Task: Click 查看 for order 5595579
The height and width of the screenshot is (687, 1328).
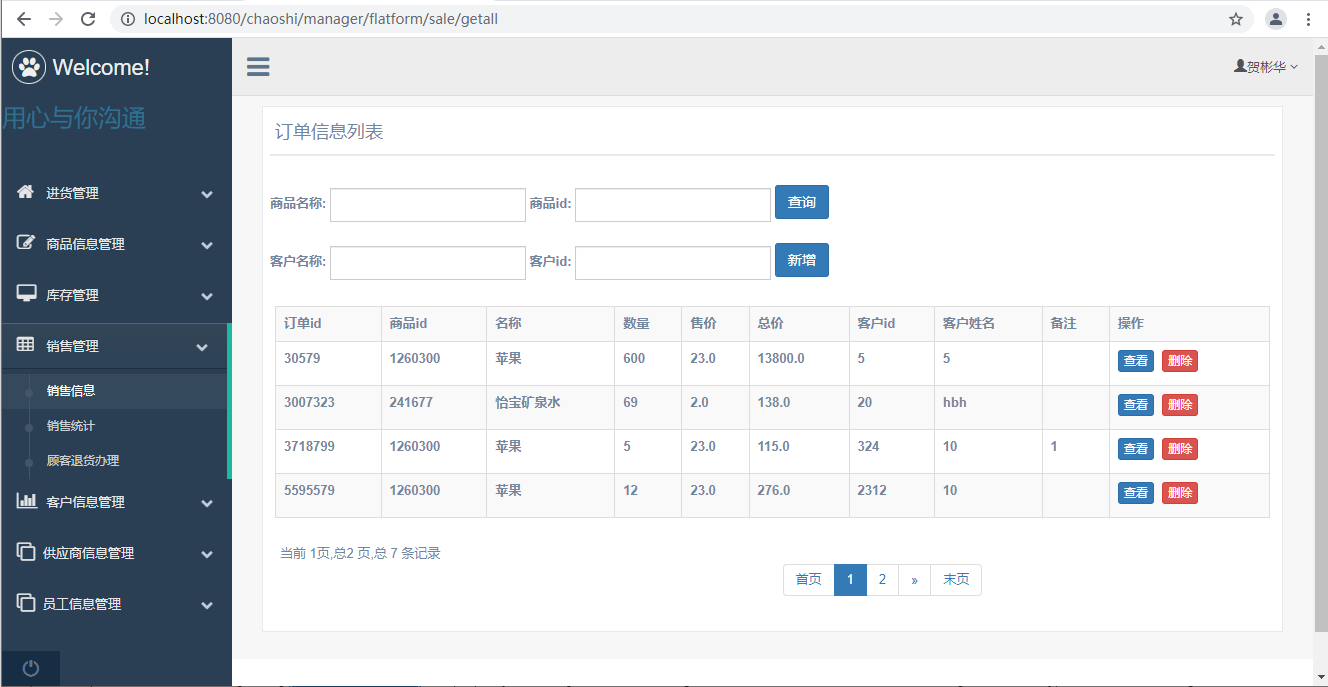Action: (x=1136, y=493)
